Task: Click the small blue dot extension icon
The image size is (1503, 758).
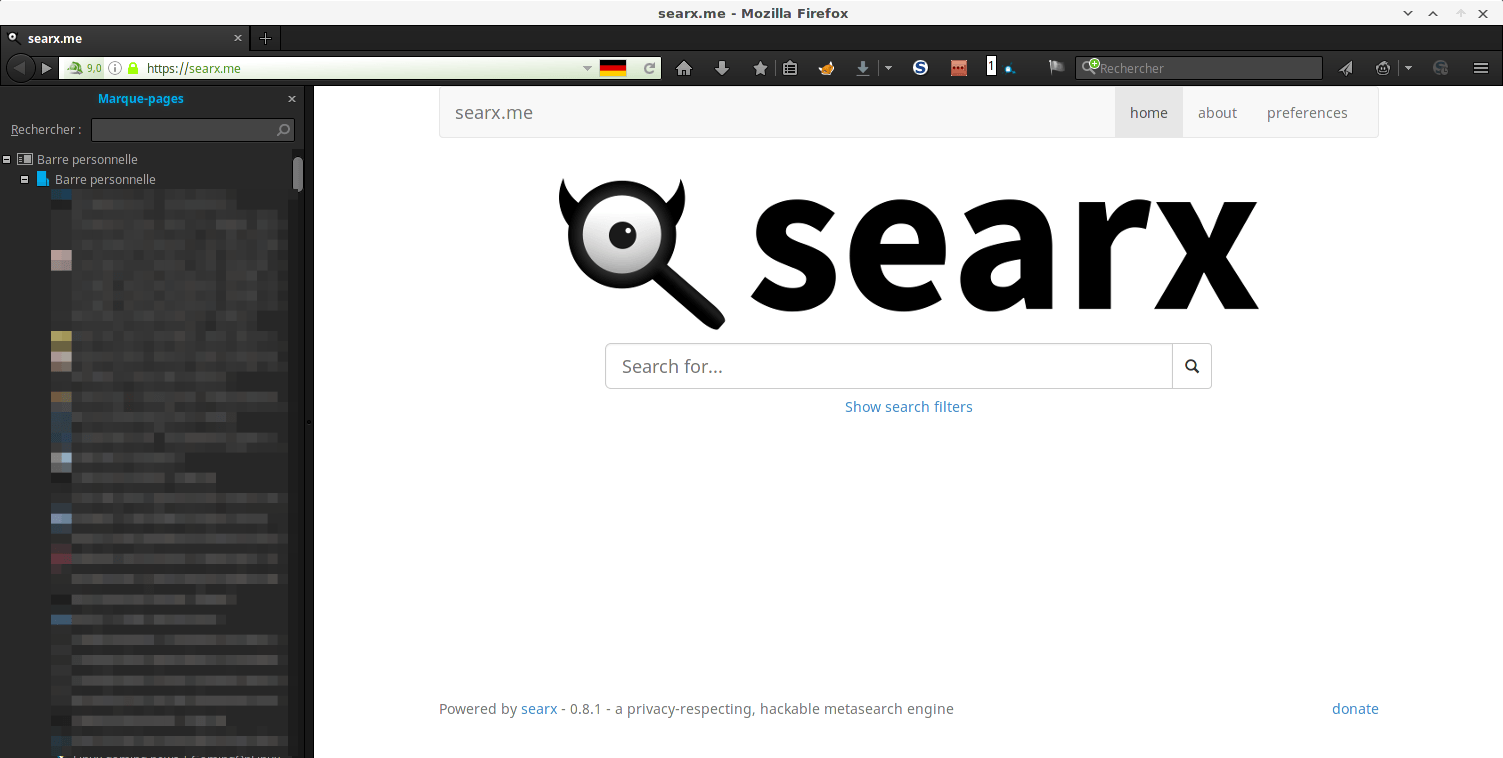Action: click(x=1010, y=70)
